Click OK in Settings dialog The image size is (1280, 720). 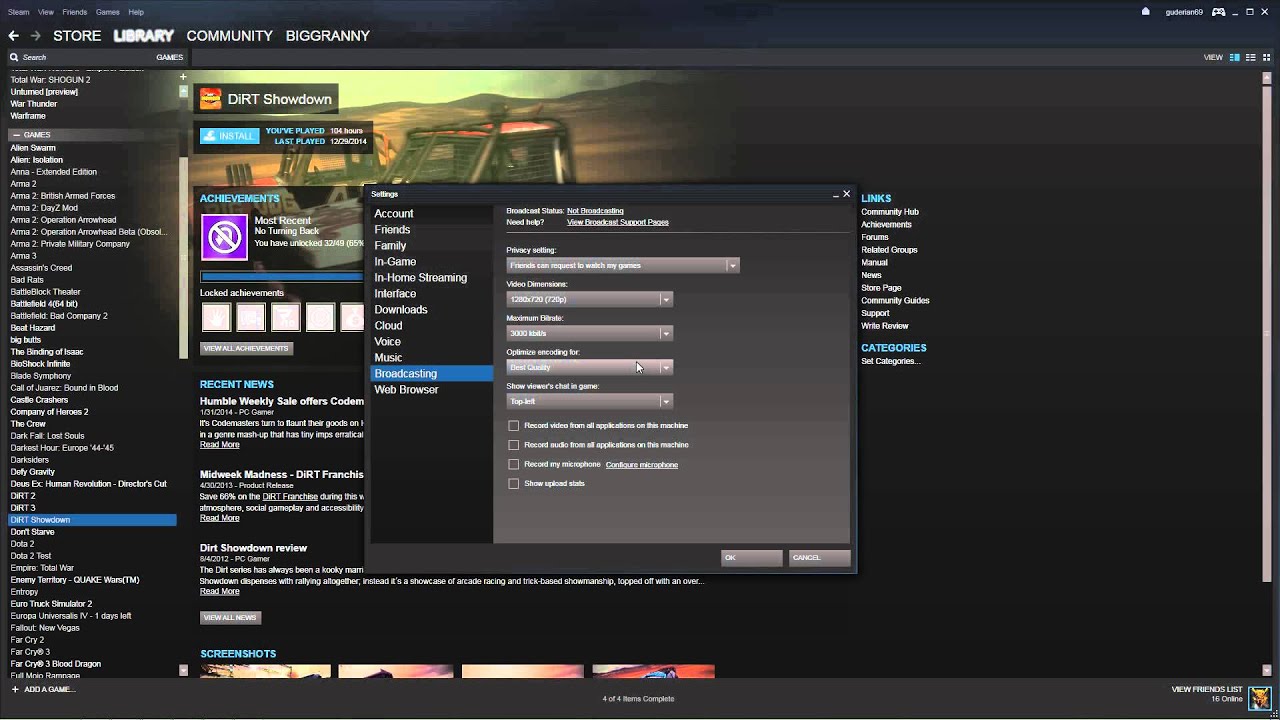(751, 558)
